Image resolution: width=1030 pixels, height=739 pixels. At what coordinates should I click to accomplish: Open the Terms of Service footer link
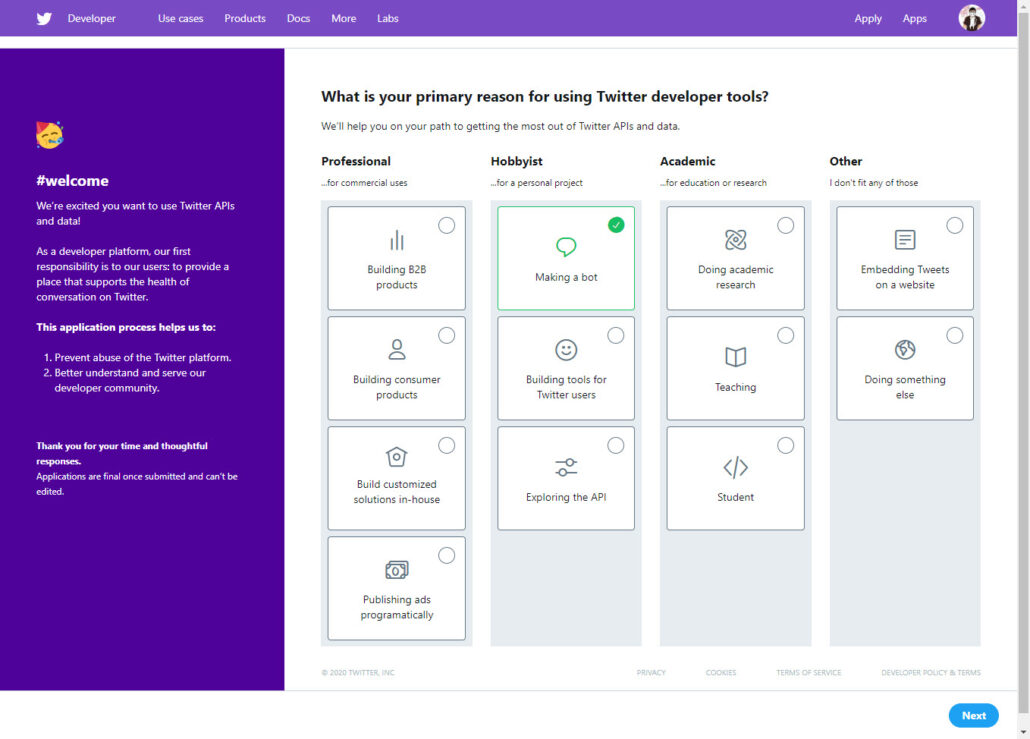[808, 673]
